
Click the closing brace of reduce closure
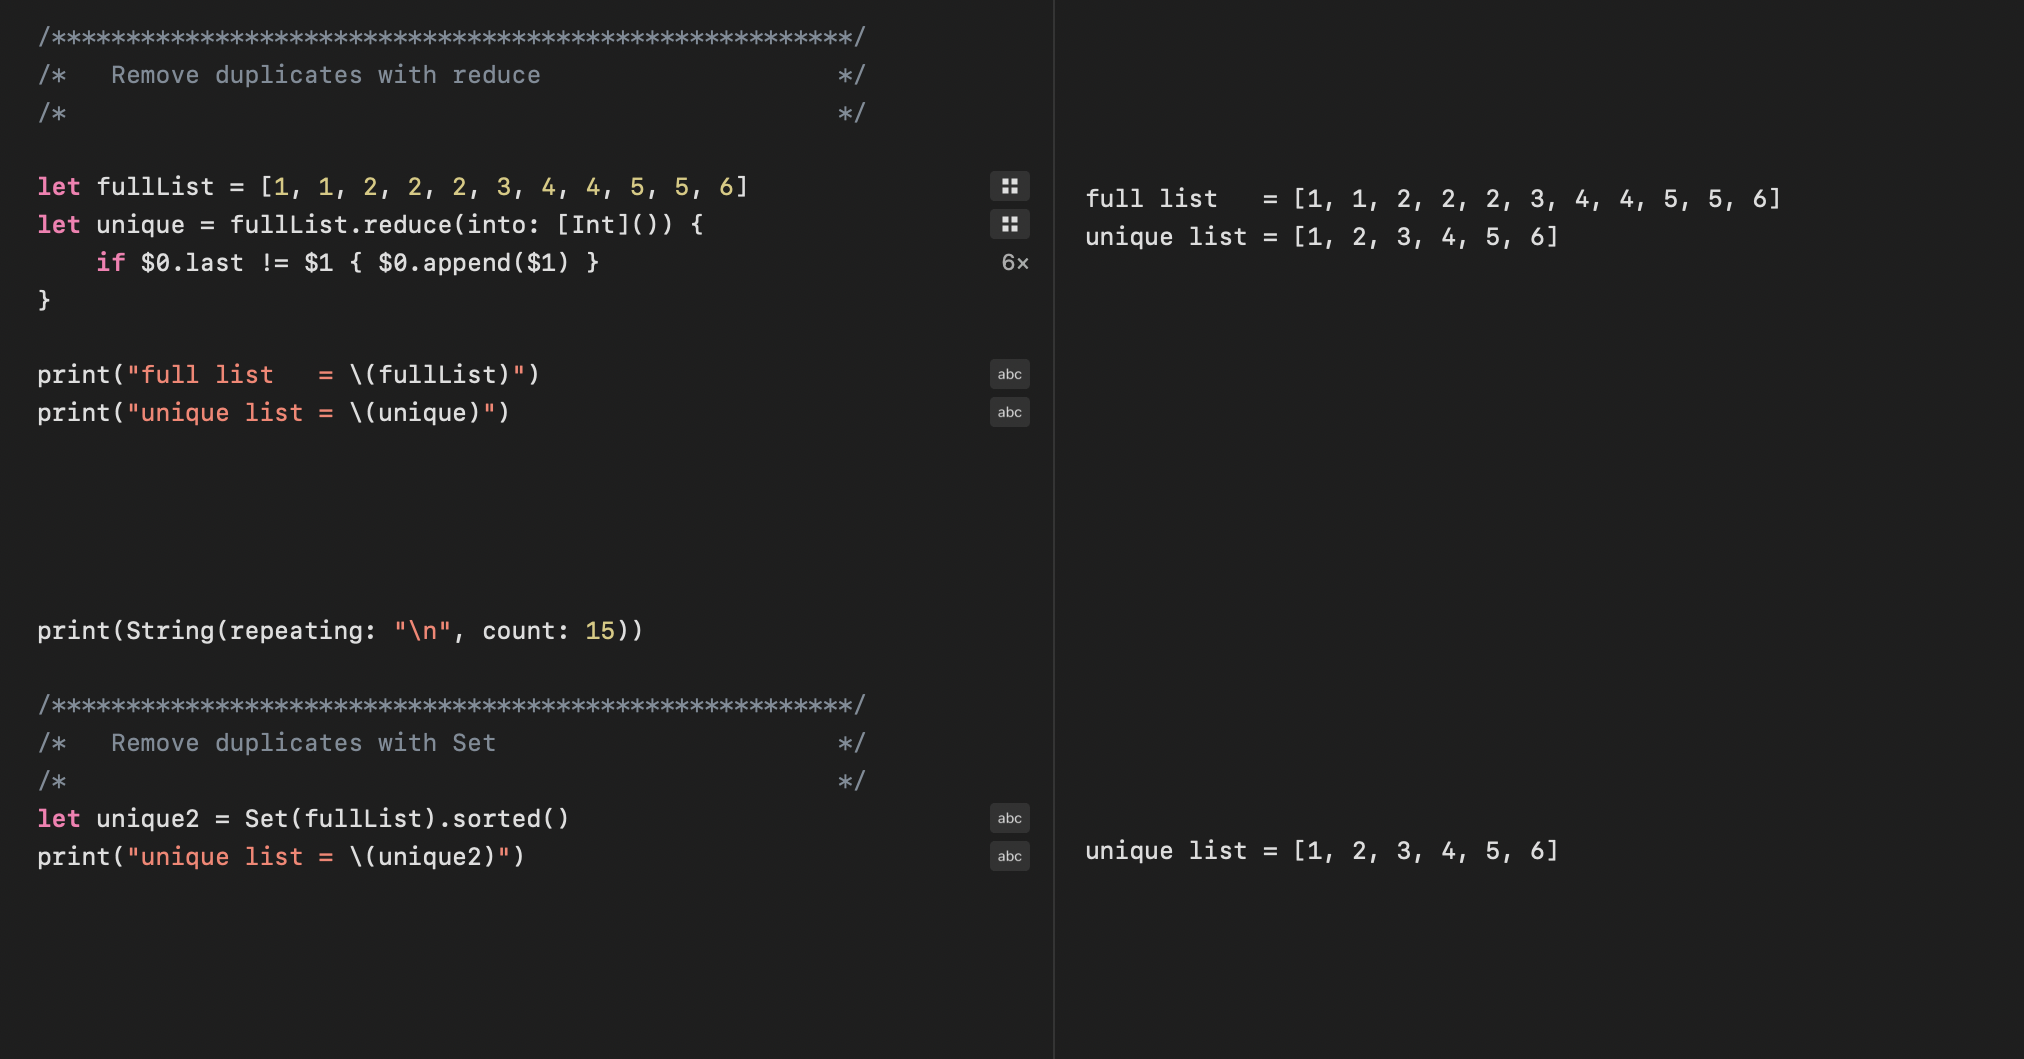tap(44, 300)
